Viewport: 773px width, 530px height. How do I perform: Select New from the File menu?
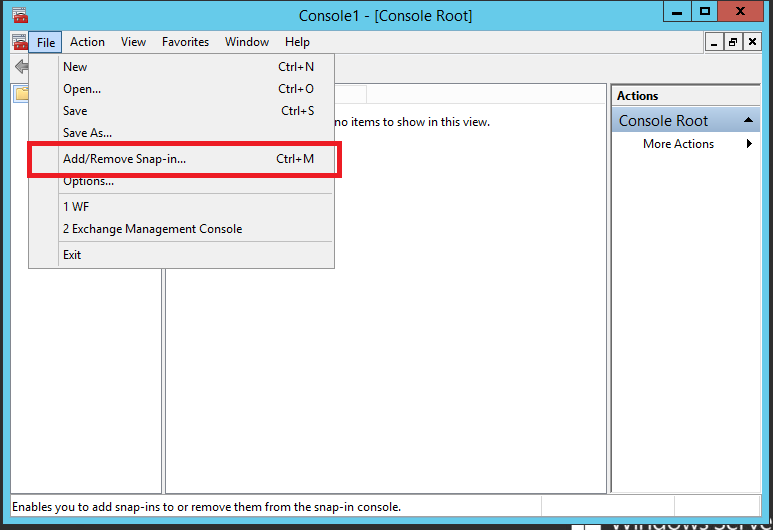point(75,67)
